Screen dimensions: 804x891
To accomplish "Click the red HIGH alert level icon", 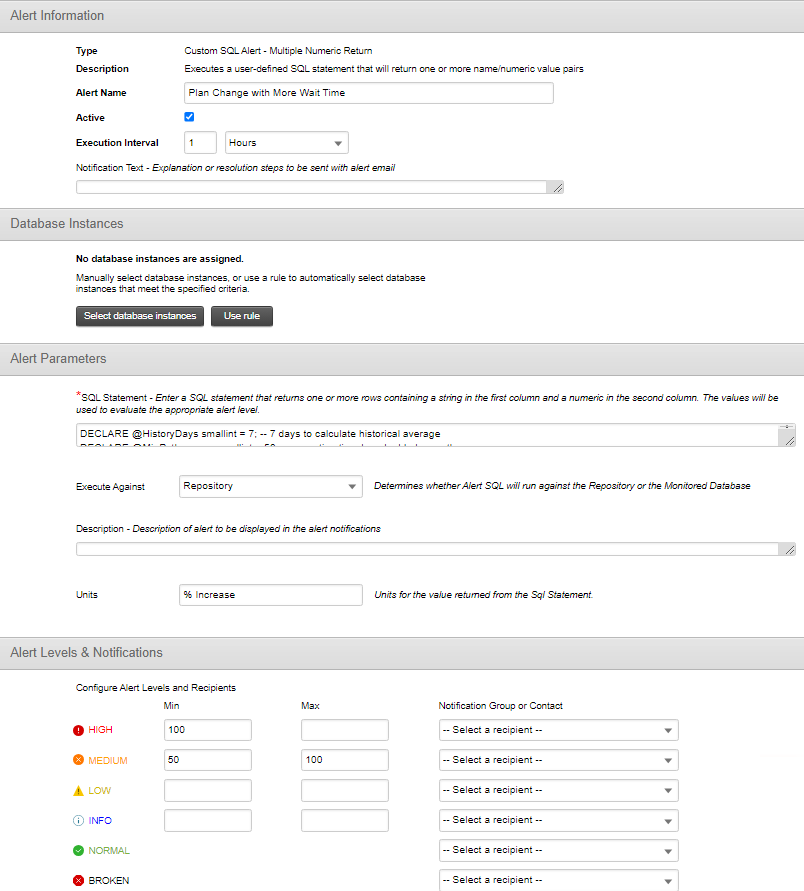I will (78, 730).
